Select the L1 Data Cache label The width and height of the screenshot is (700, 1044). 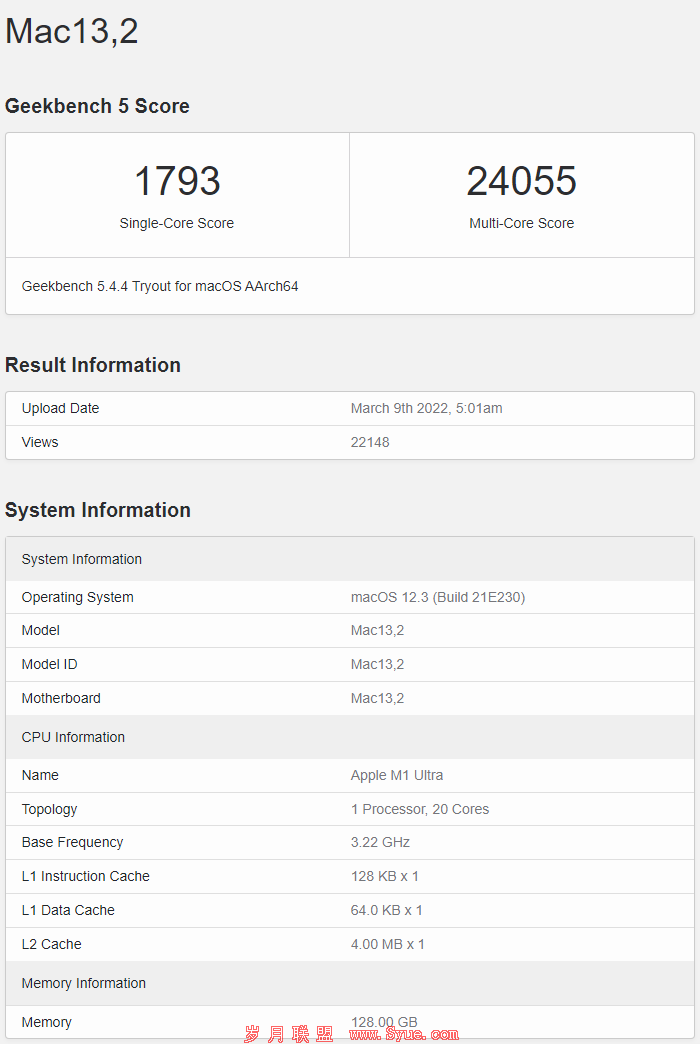68,910
